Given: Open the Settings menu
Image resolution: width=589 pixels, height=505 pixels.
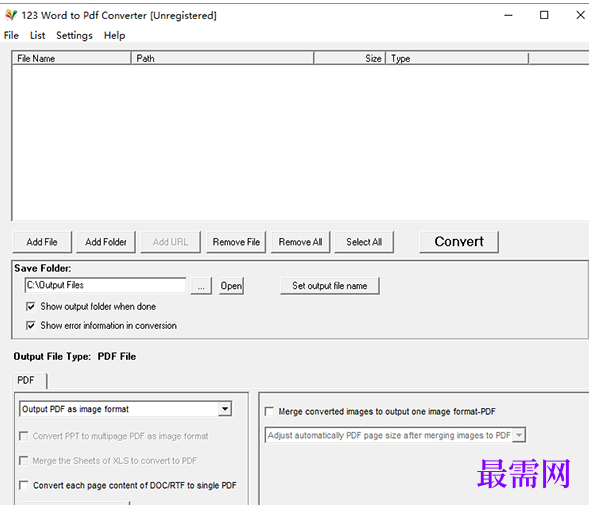Looking at the screenshot, I should point(74,35).
